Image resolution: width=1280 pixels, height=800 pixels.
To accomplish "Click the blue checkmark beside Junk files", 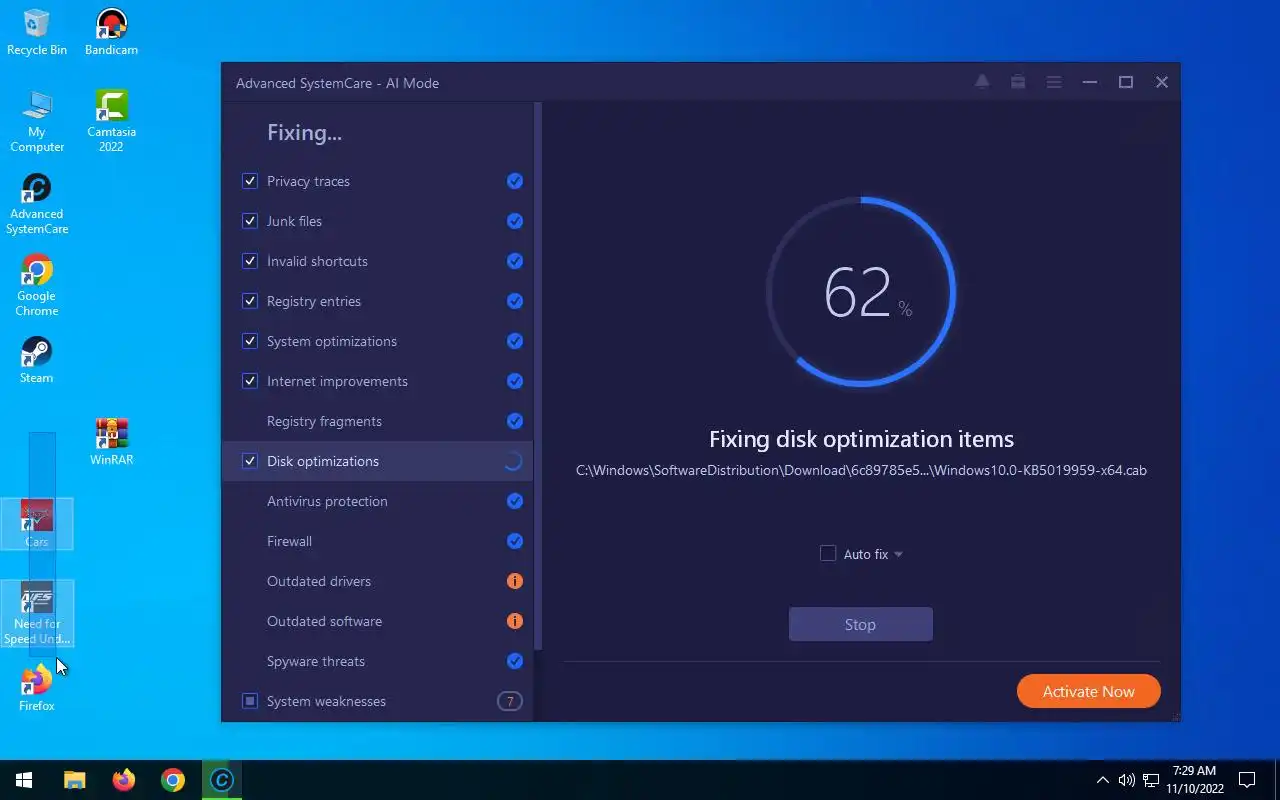I will coord(515,221).
